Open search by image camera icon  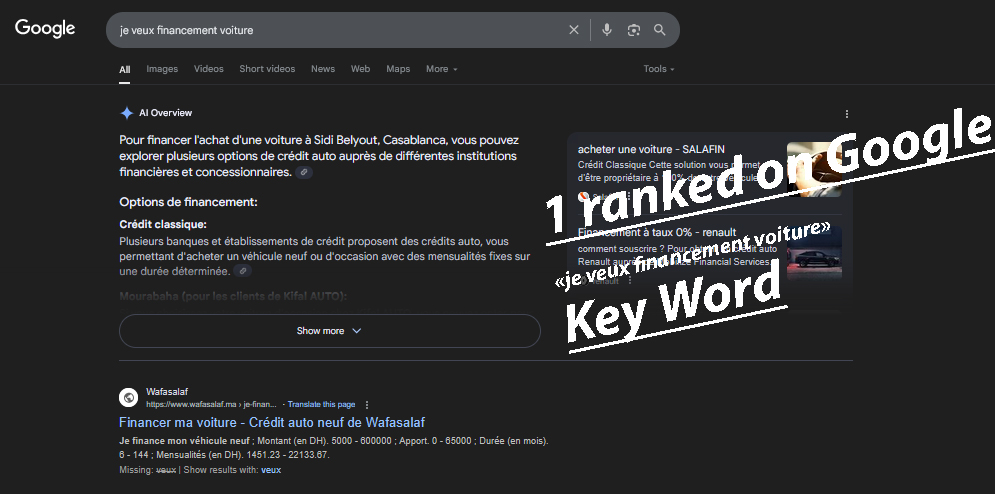click(633, 30)
